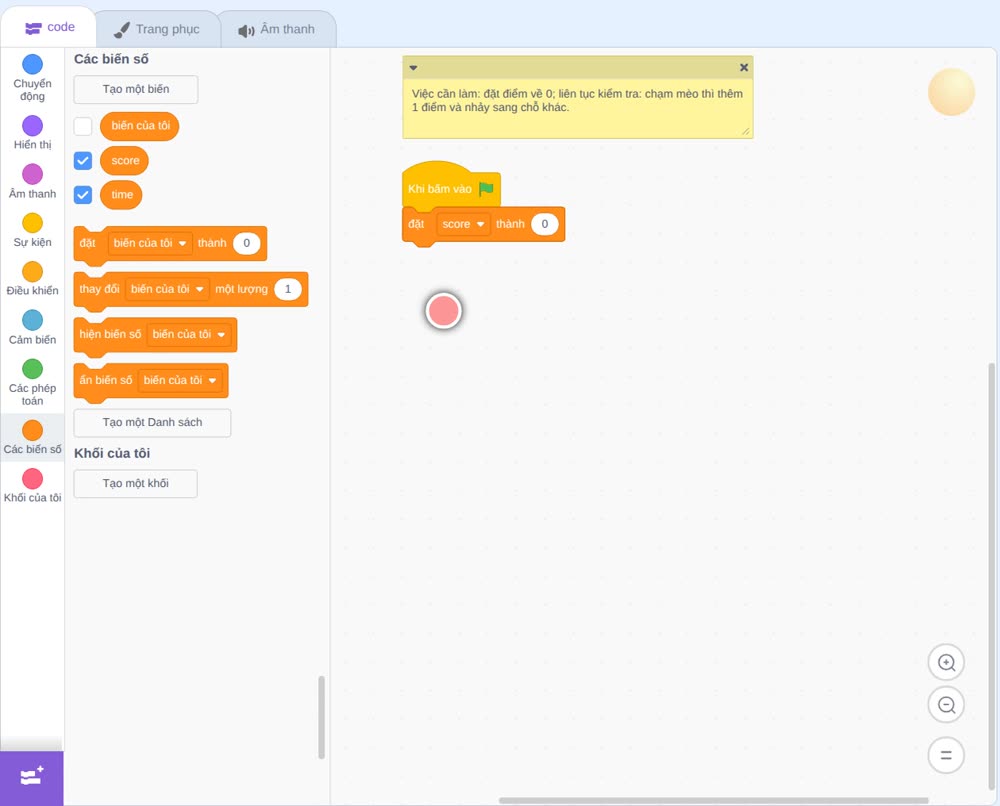Open the Các phép toán category

(33, 383)
